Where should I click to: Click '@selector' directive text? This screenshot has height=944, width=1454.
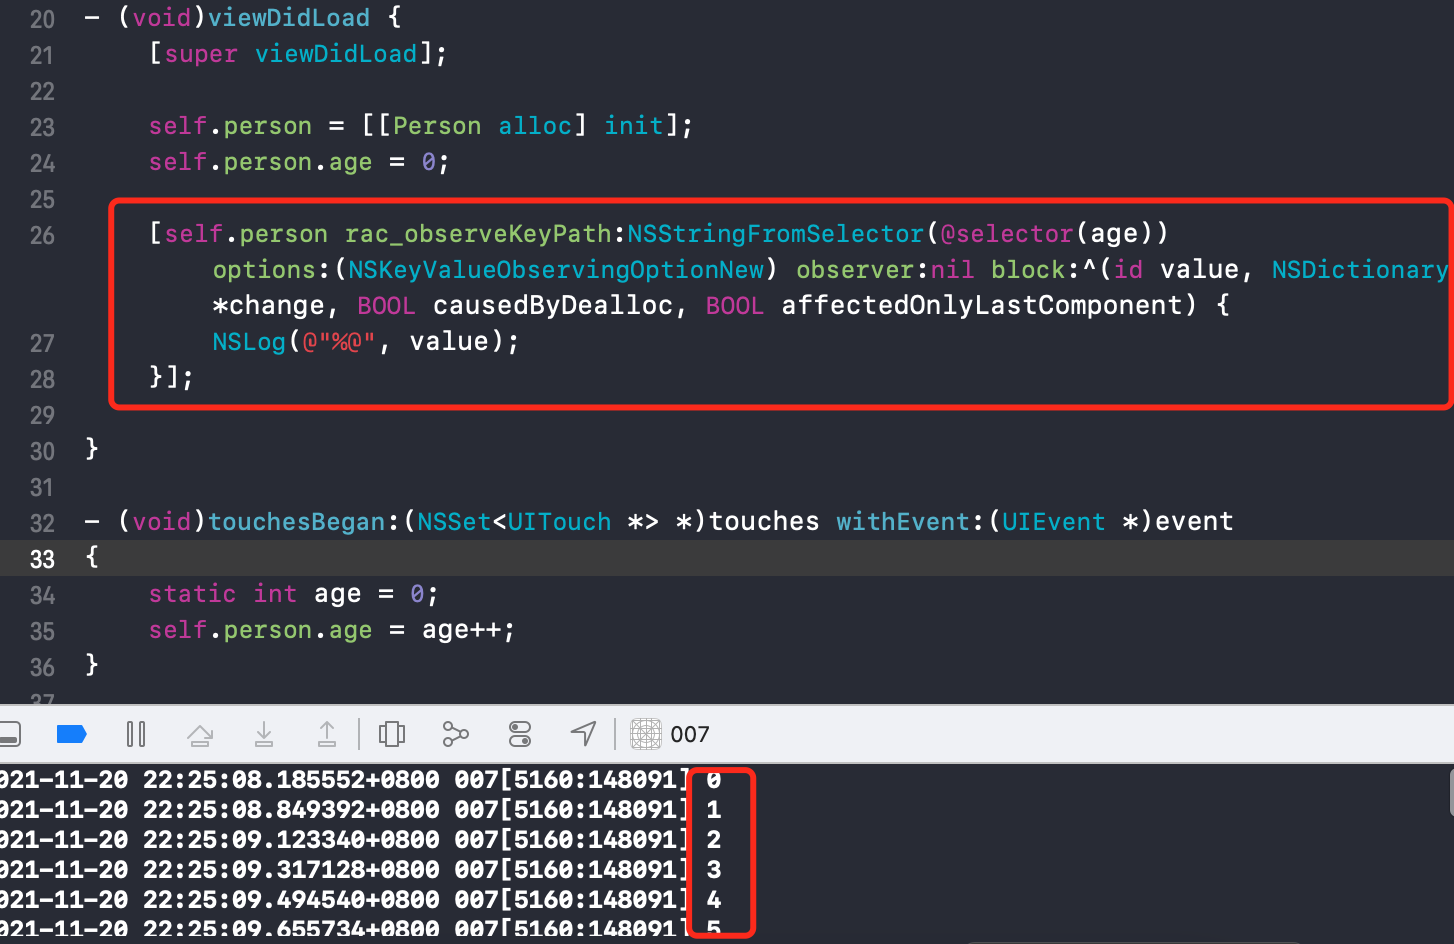click(x=1007, y=234)
